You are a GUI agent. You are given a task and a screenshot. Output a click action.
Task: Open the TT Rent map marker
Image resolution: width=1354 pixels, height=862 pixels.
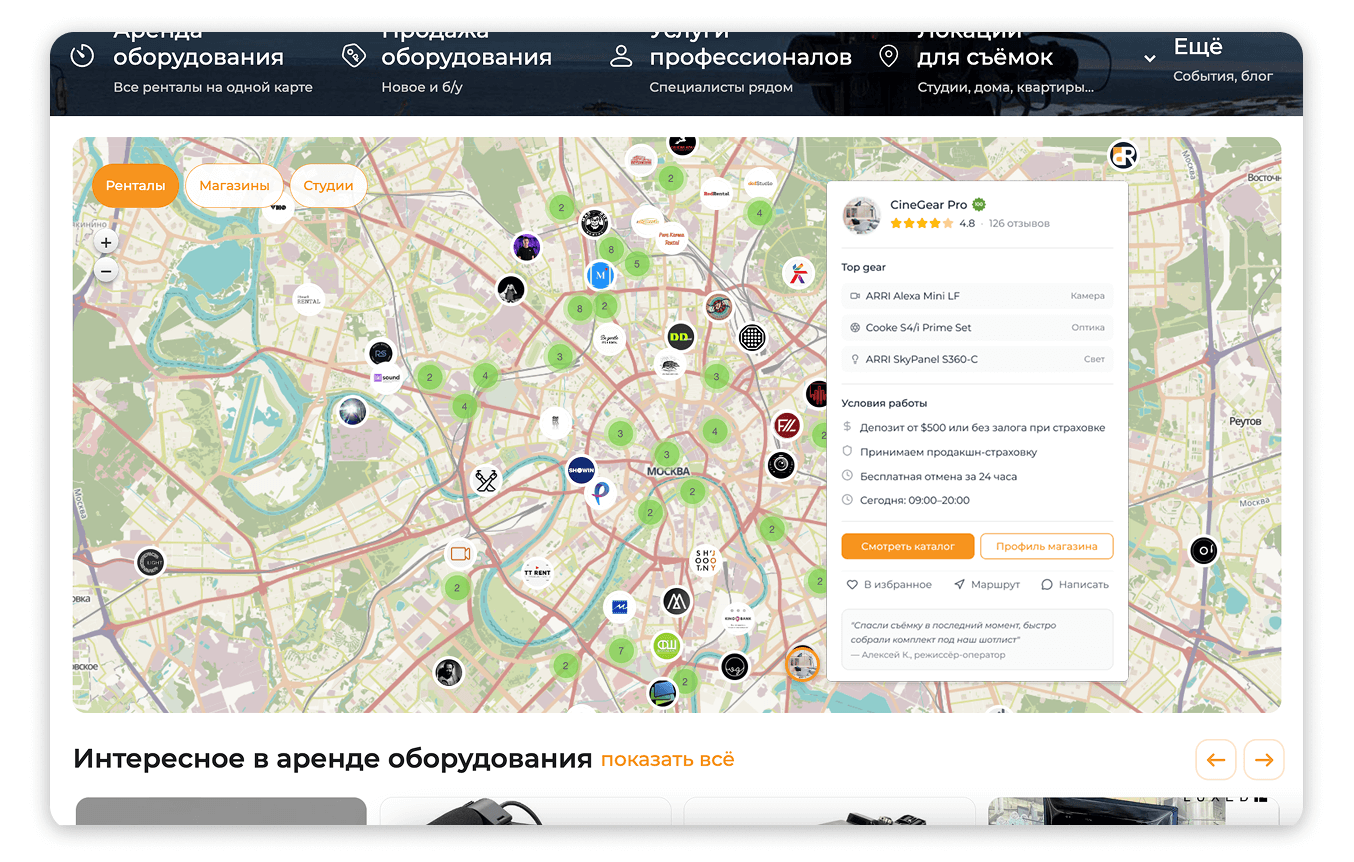(x=537, y=573)
